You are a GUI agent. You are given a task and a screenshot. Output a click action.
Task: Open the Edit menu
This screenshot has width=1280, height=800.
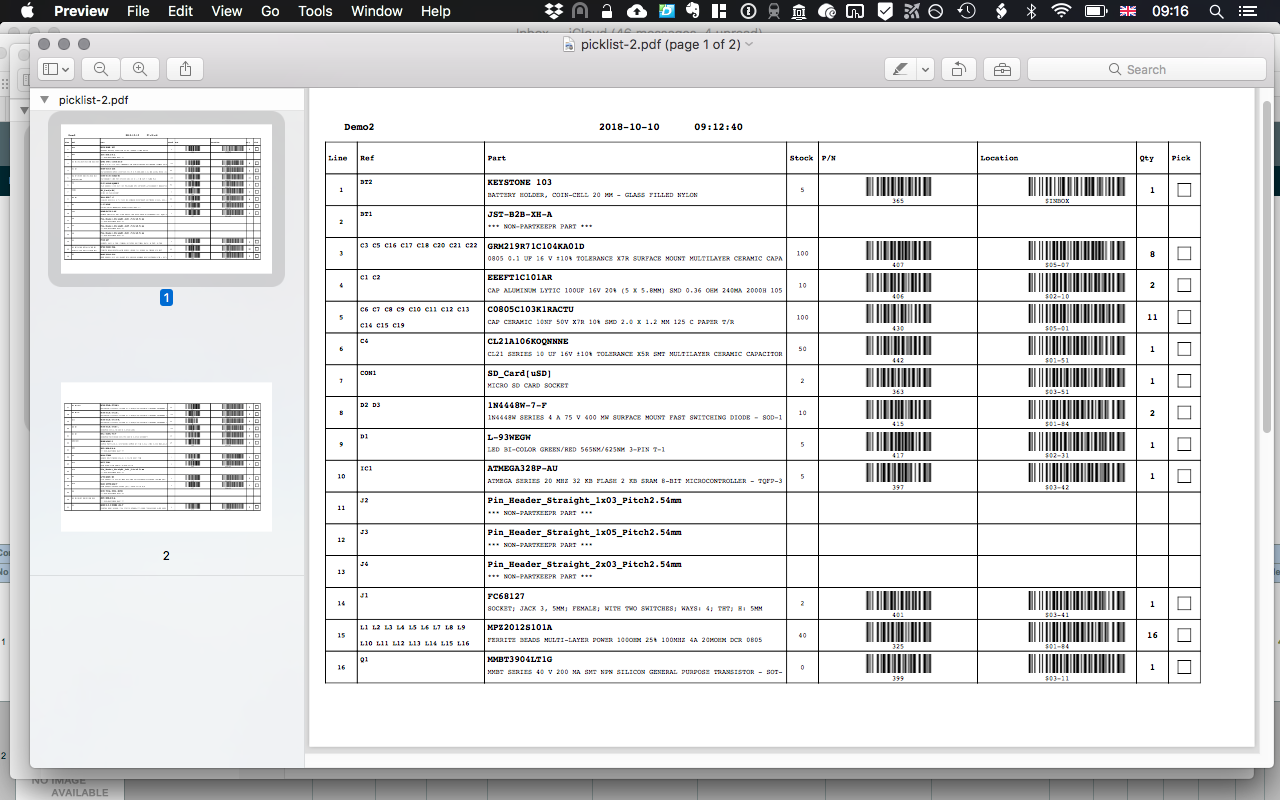(180, 11)
